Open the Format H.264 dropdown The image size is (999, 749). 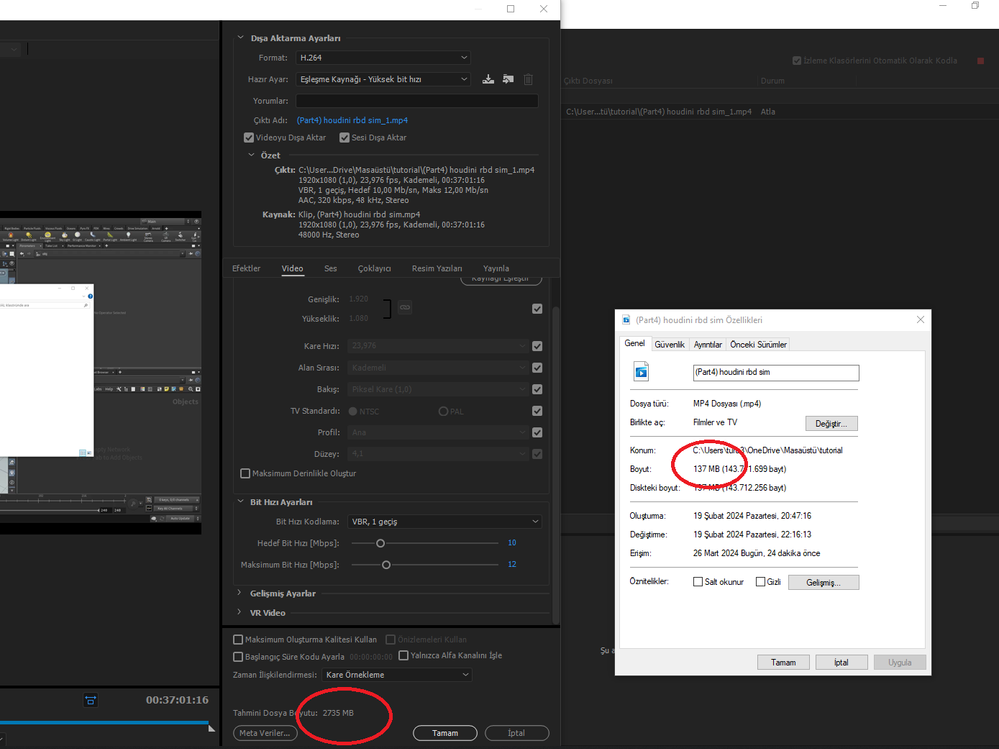[x=383, y=58]
